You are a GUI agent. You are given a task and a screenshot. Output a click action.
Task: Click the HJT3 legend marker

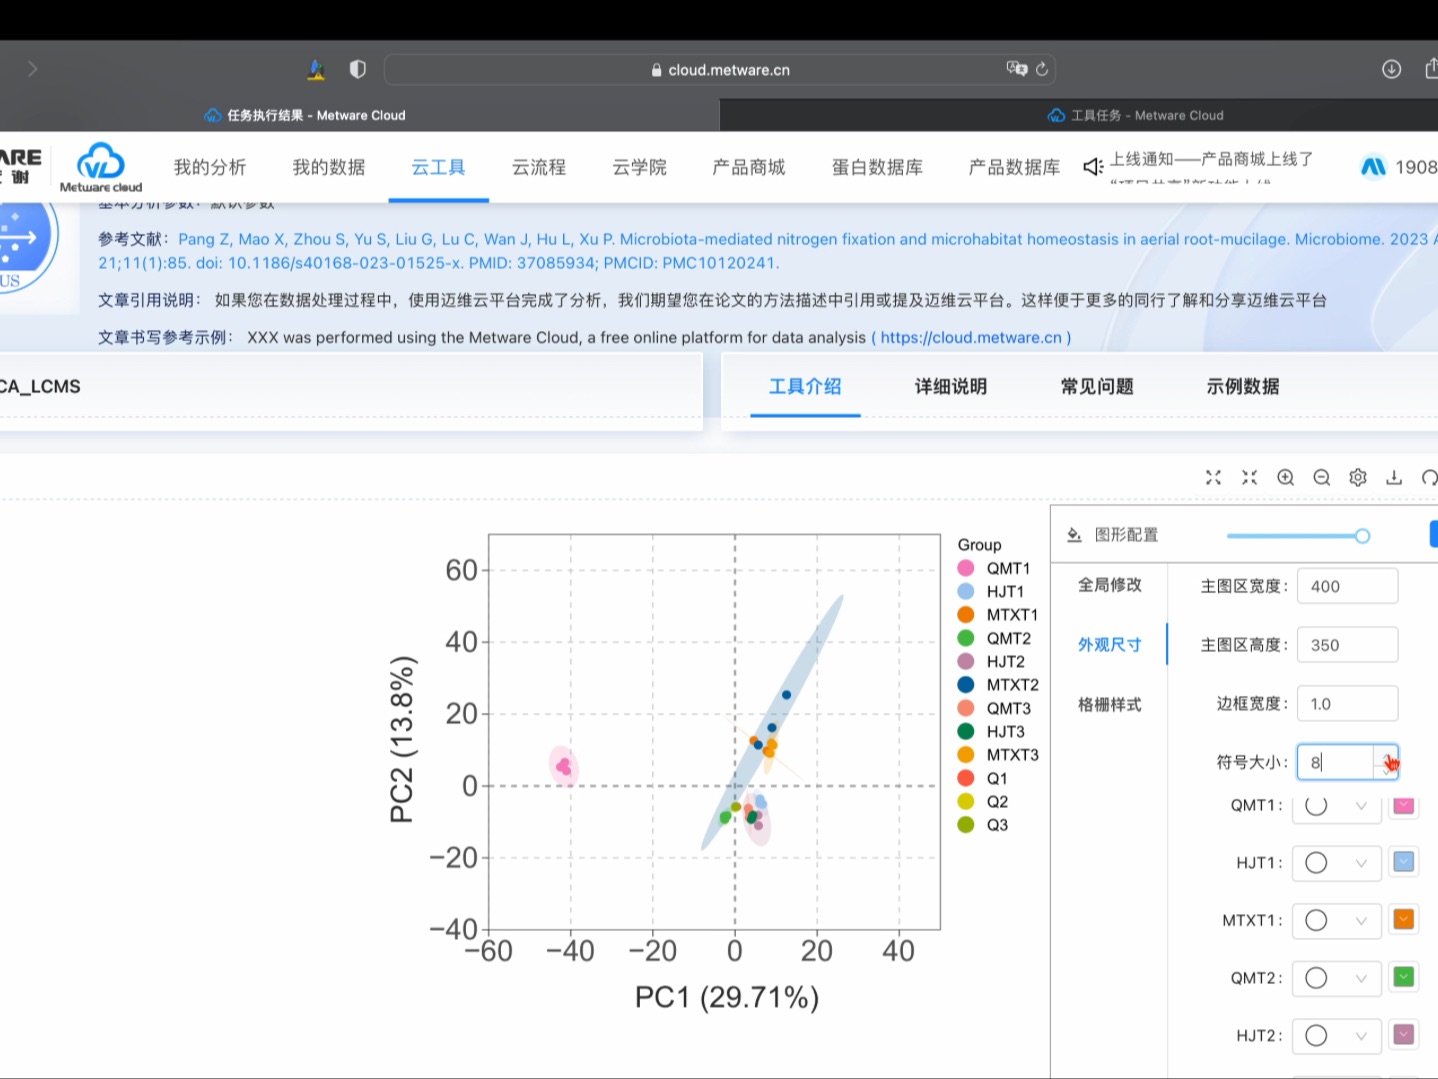tap(966, 732)
